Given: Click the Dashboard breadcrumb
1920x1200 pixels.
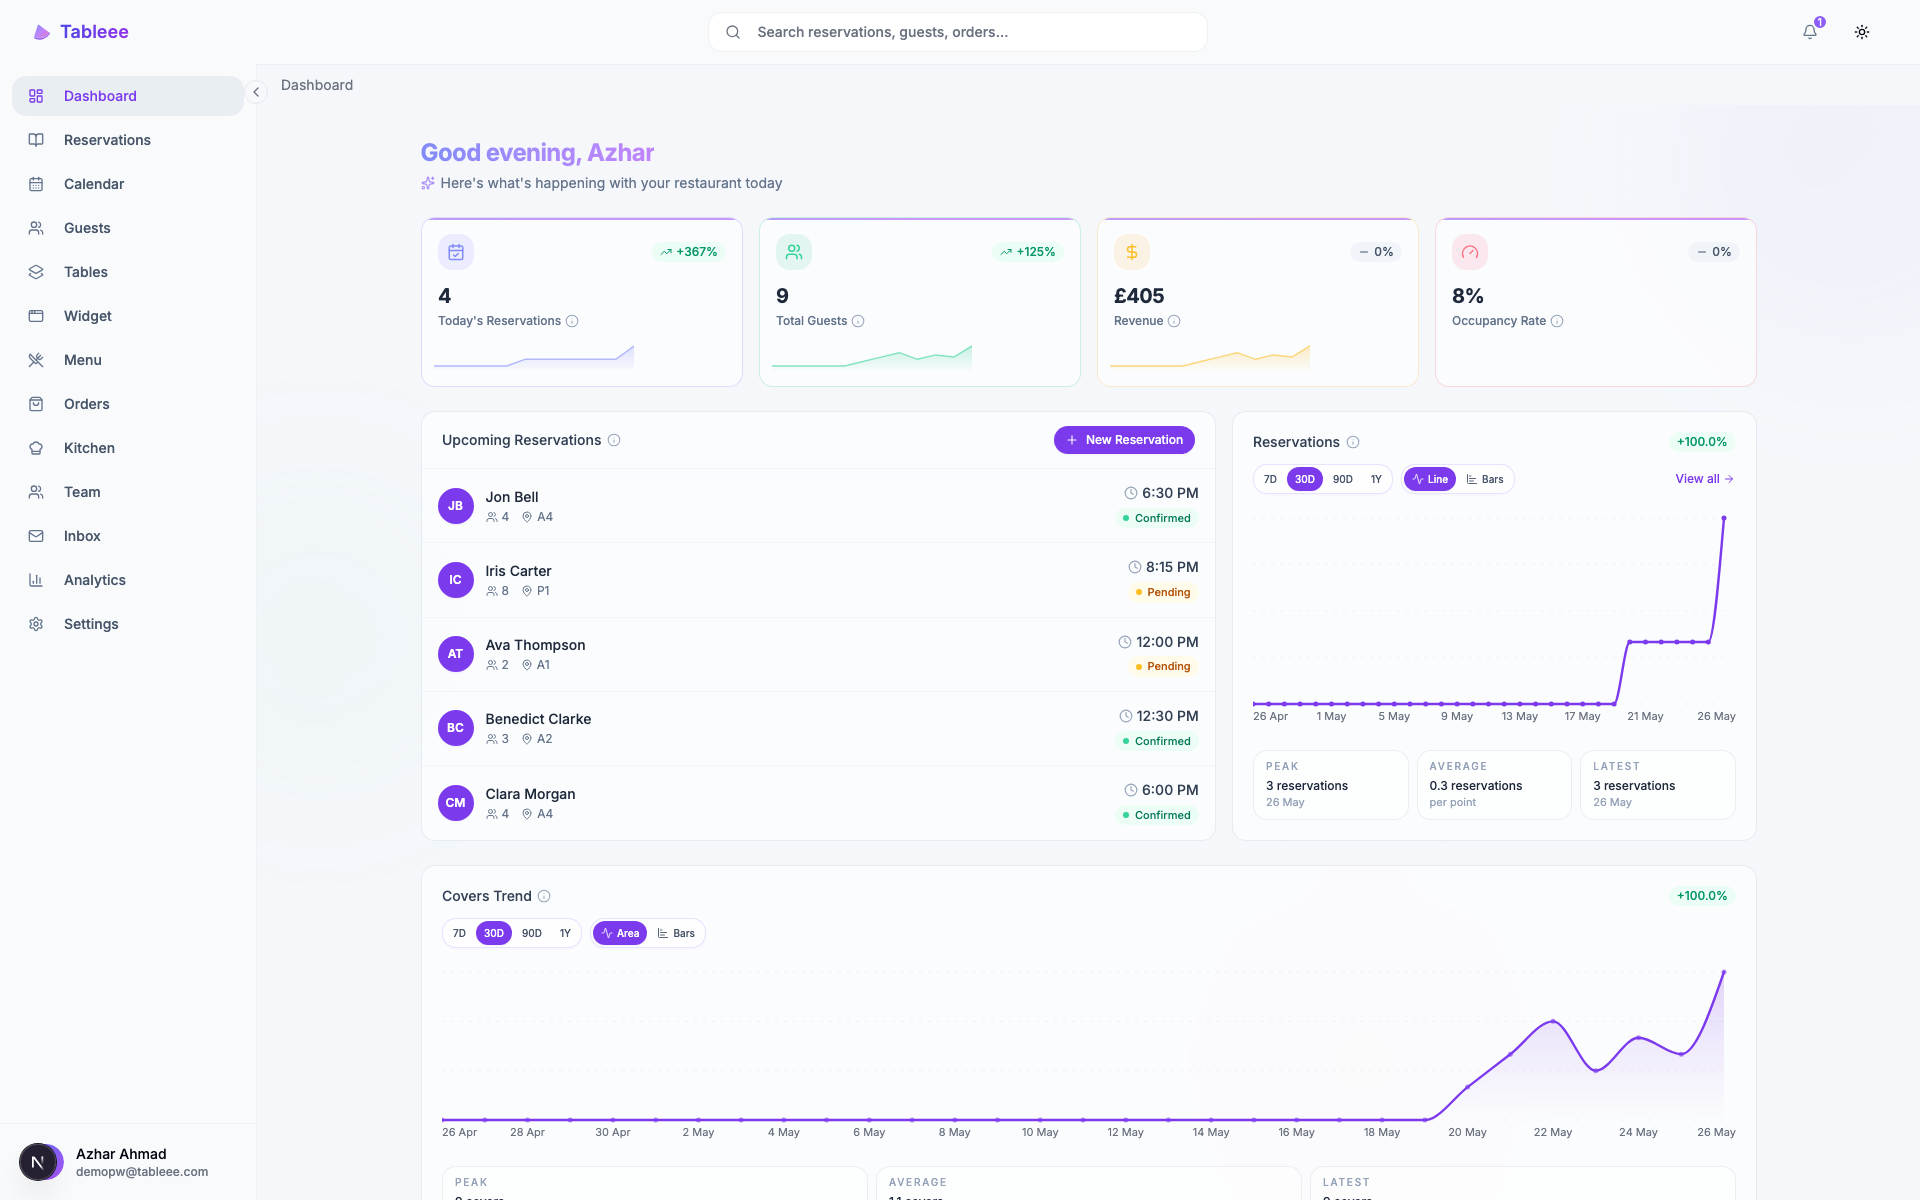Looking at the screenshot, I should click(317, 85).
